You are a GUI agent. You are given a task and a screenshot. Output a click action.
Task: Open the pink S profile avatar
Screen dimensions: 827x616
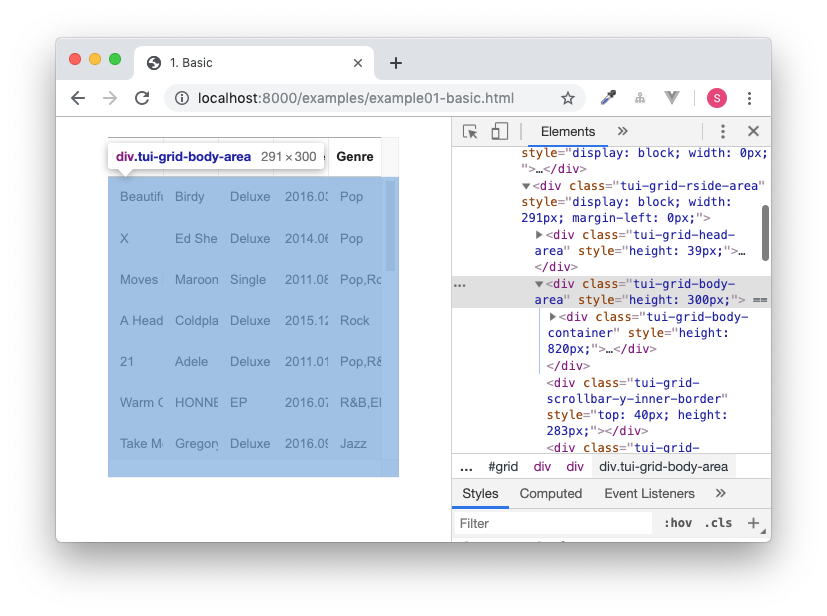click(717, 98)
